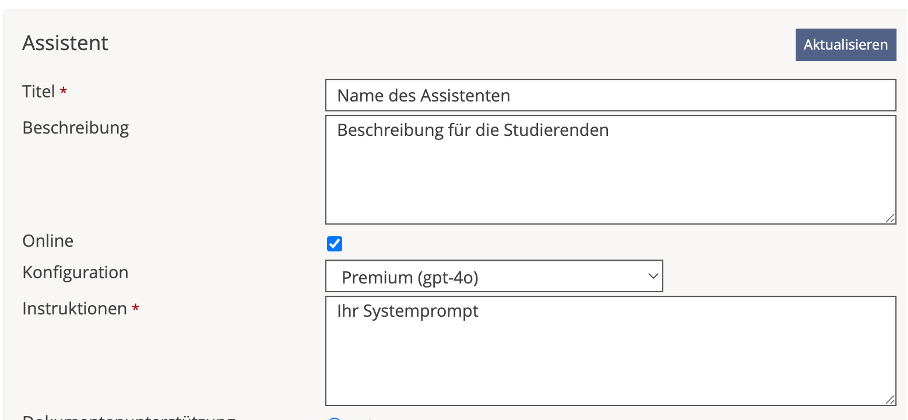The image size is (908, 420).
Task: Click the Titel field label
Action: (x=38, y=91)
